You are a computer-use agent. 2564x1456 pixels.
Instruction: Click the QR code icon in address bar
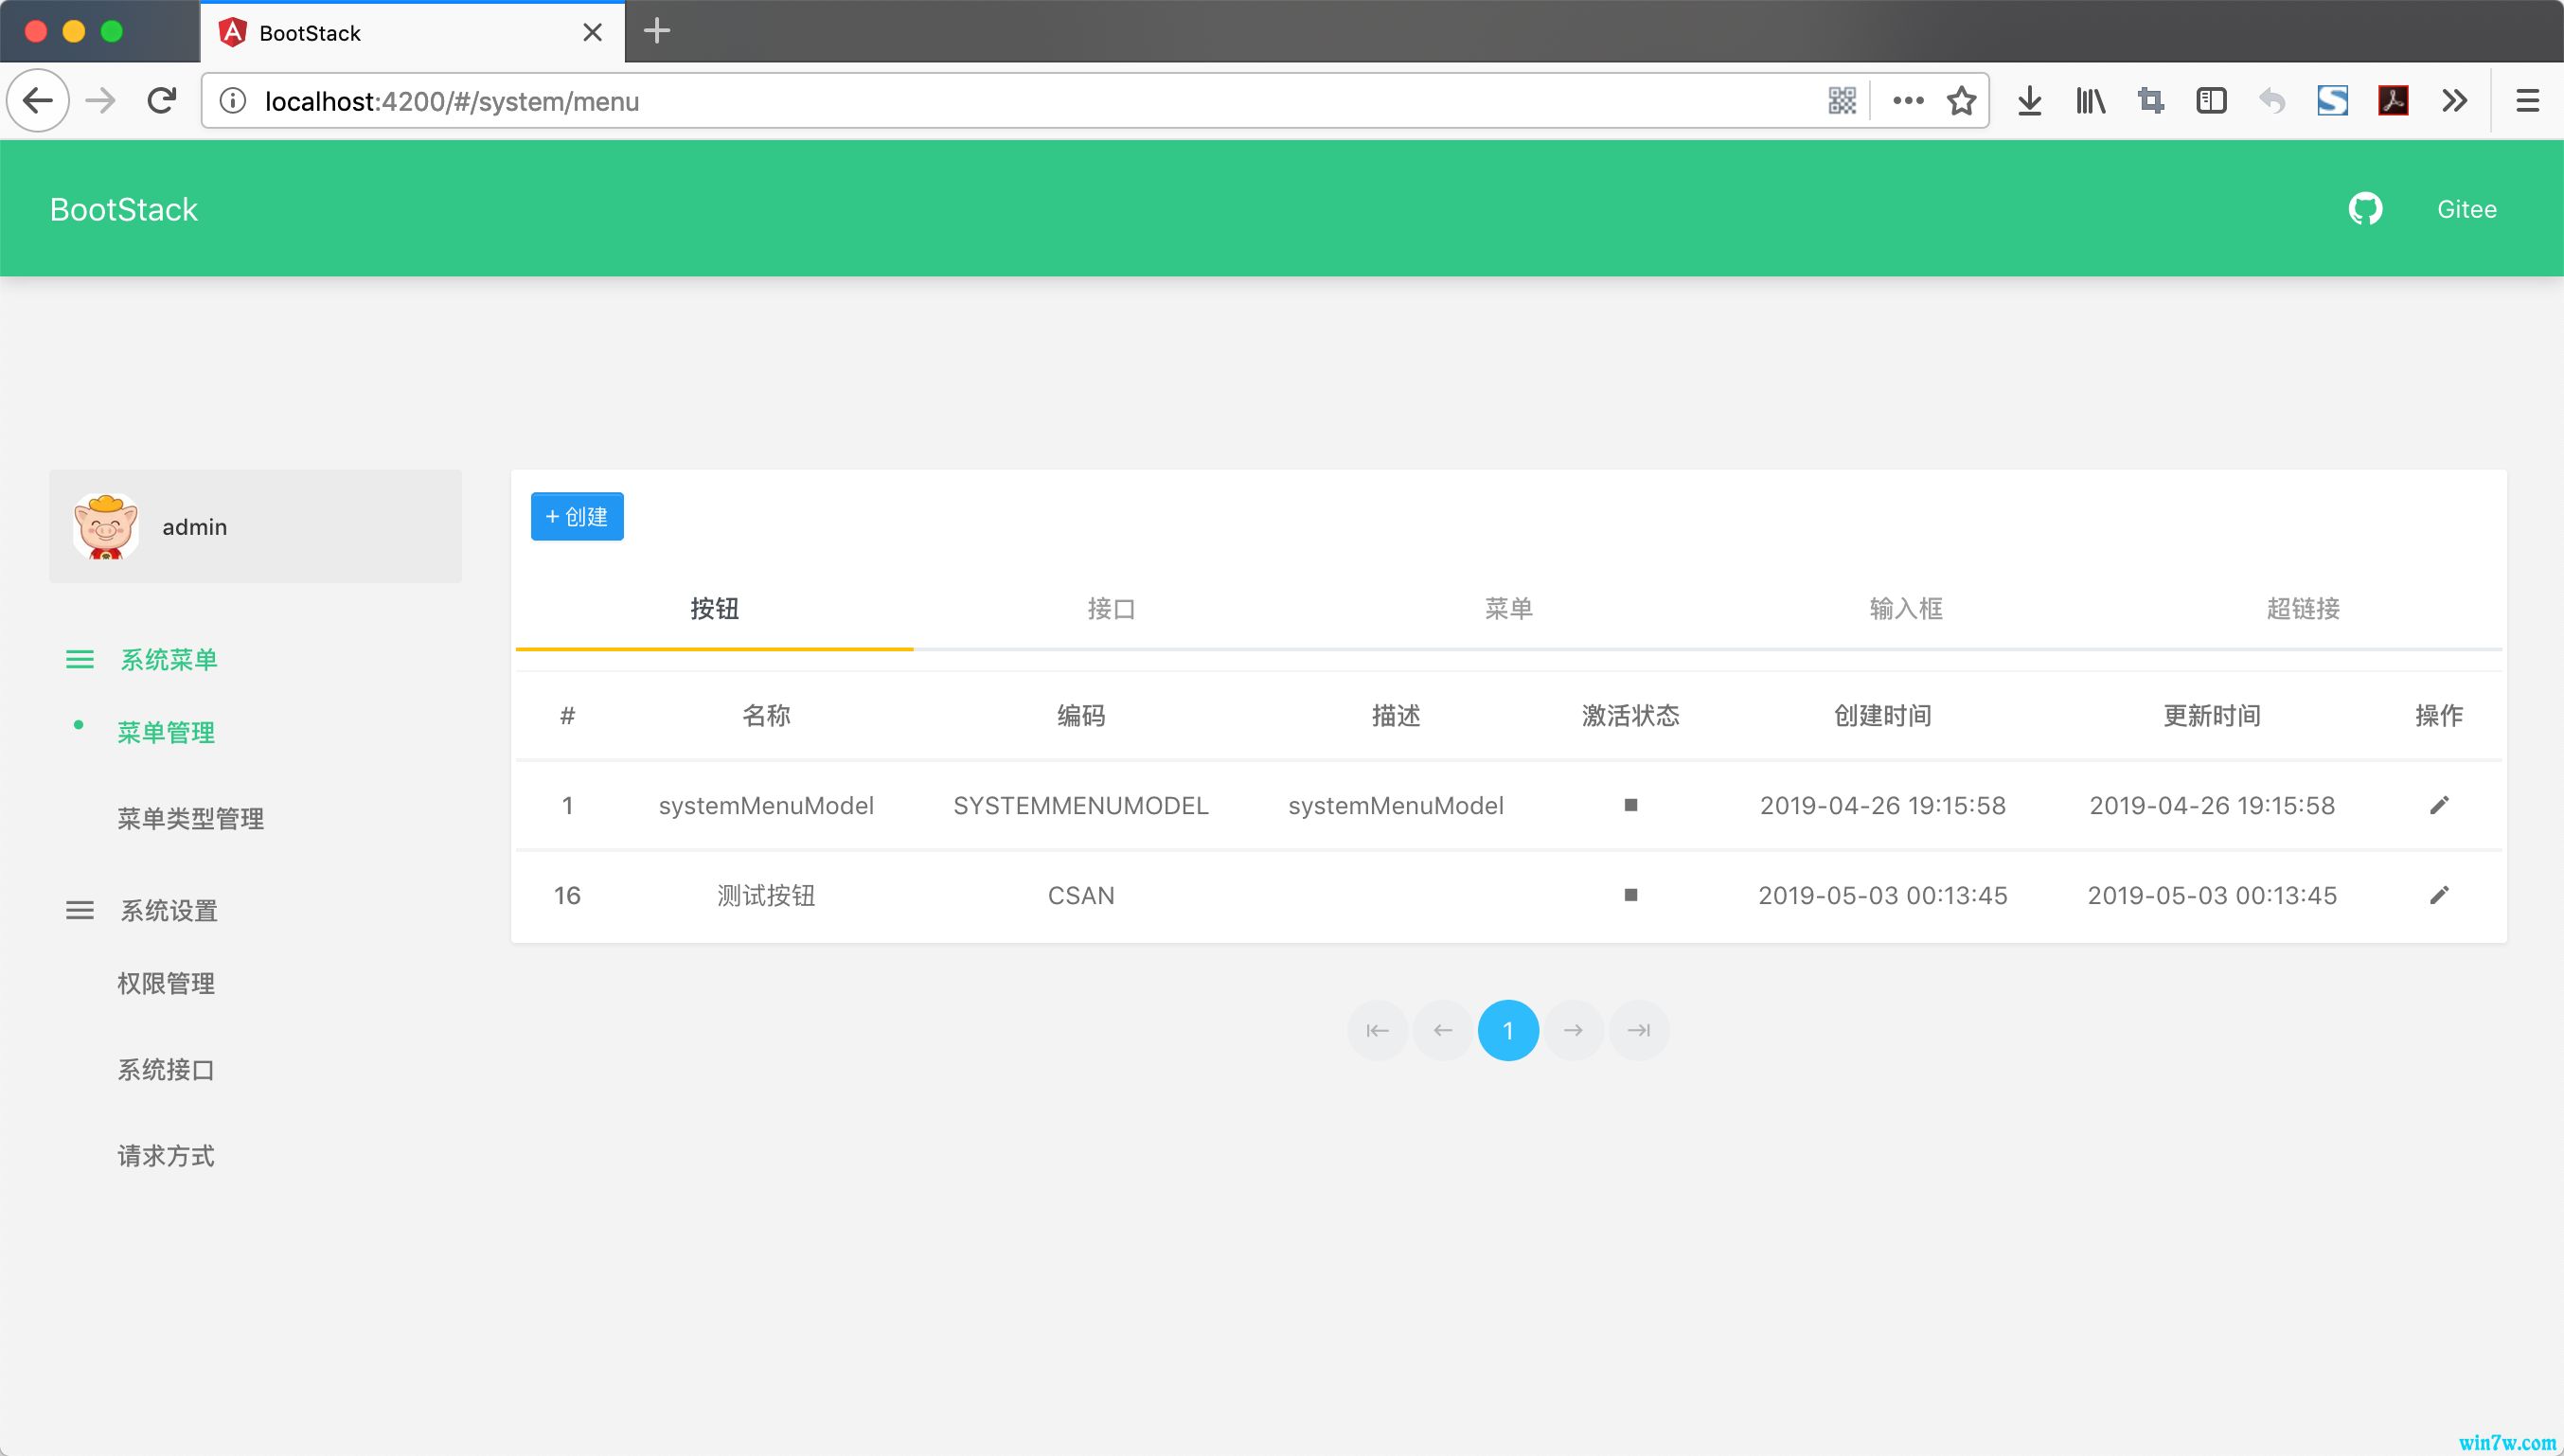pos(1842,100)
